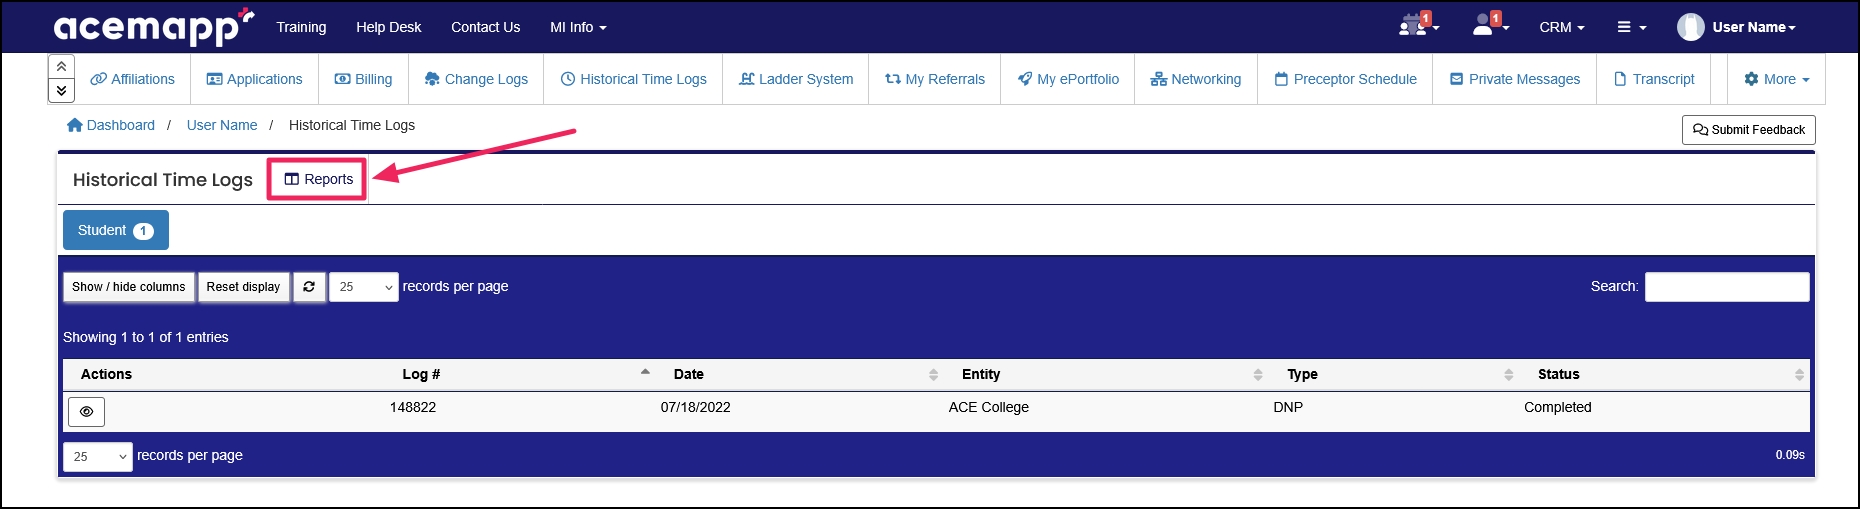Viewport: 1860px width, 509px height.
Task: Select Historical Time Logs nav tab
Action: coord(633,79)
